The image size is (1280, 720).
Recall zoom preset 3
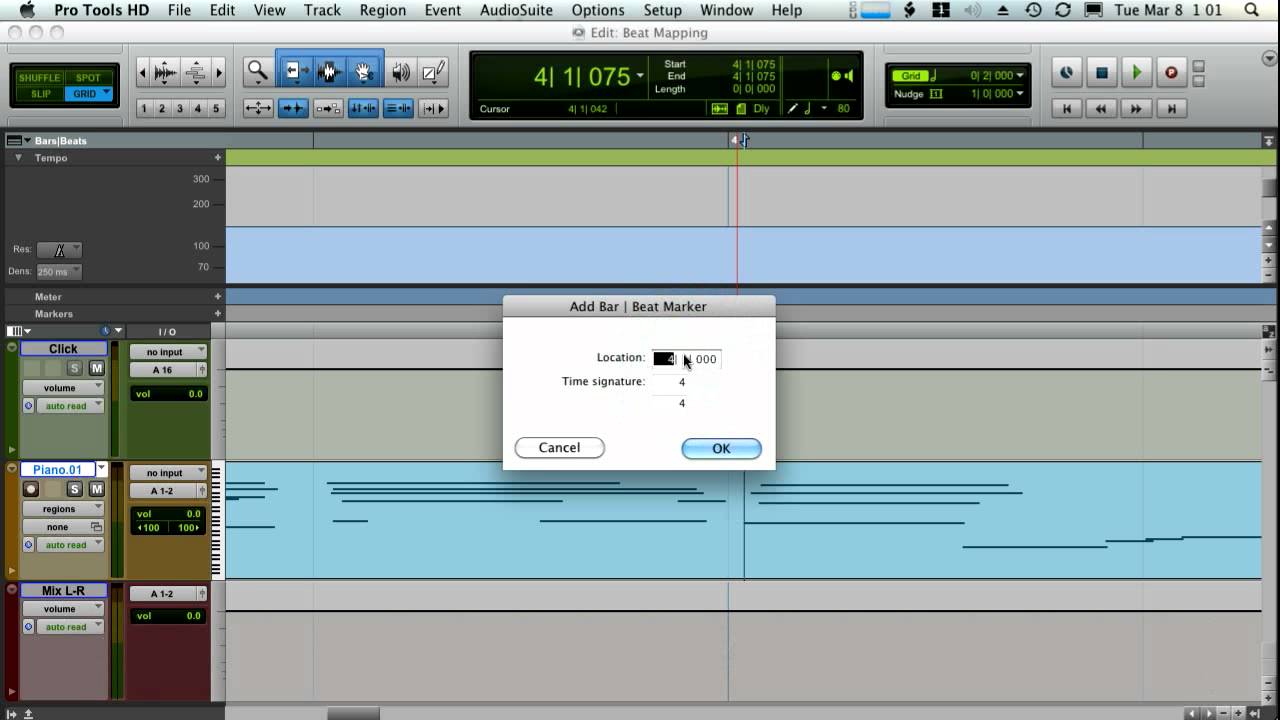180,108
